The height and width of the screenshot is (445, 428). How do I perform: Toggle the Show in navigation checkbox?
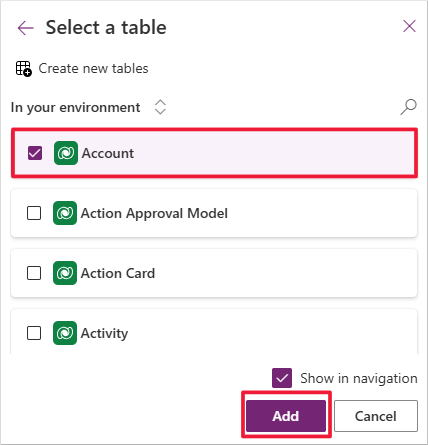(x=282, y=378)
